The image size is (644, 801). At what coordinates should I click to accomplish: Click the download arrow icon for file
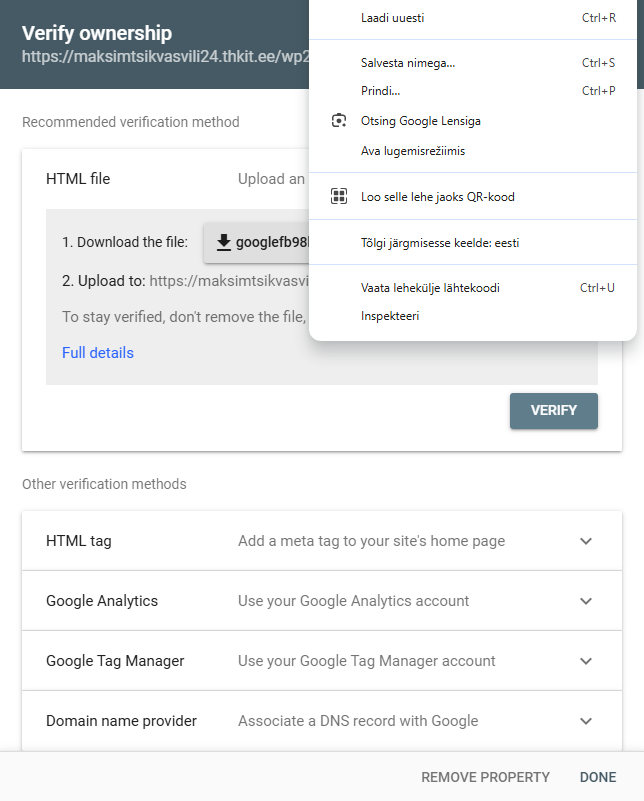point(224,242)
